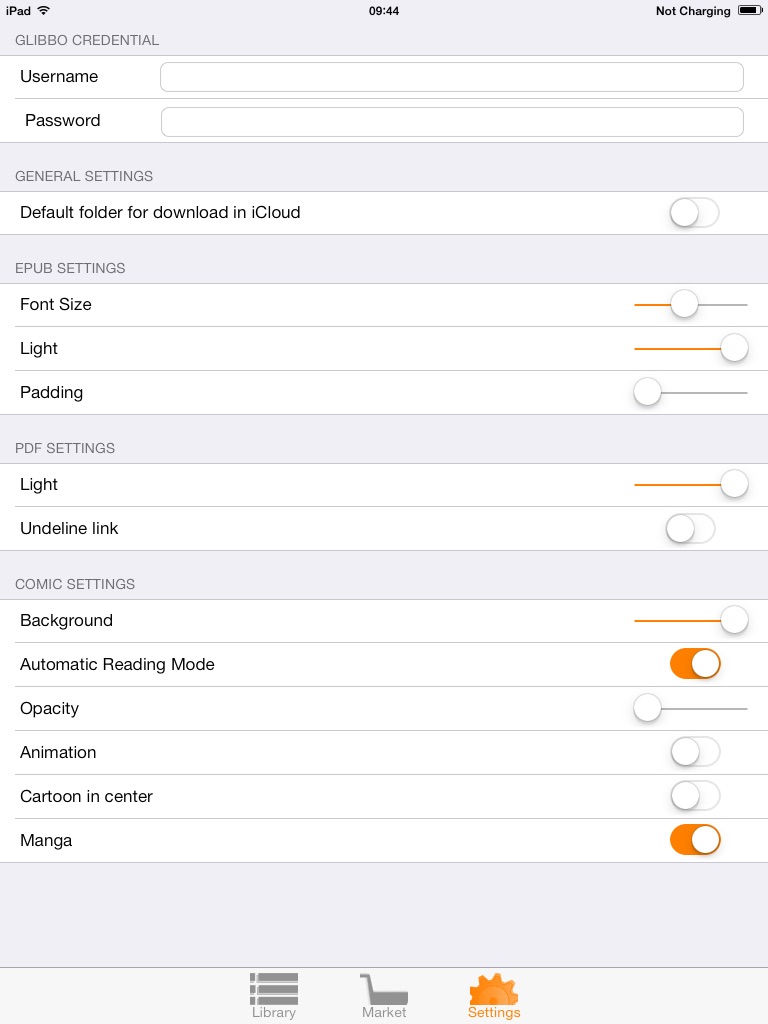Click the Username text field

click(x=452, y=77)
